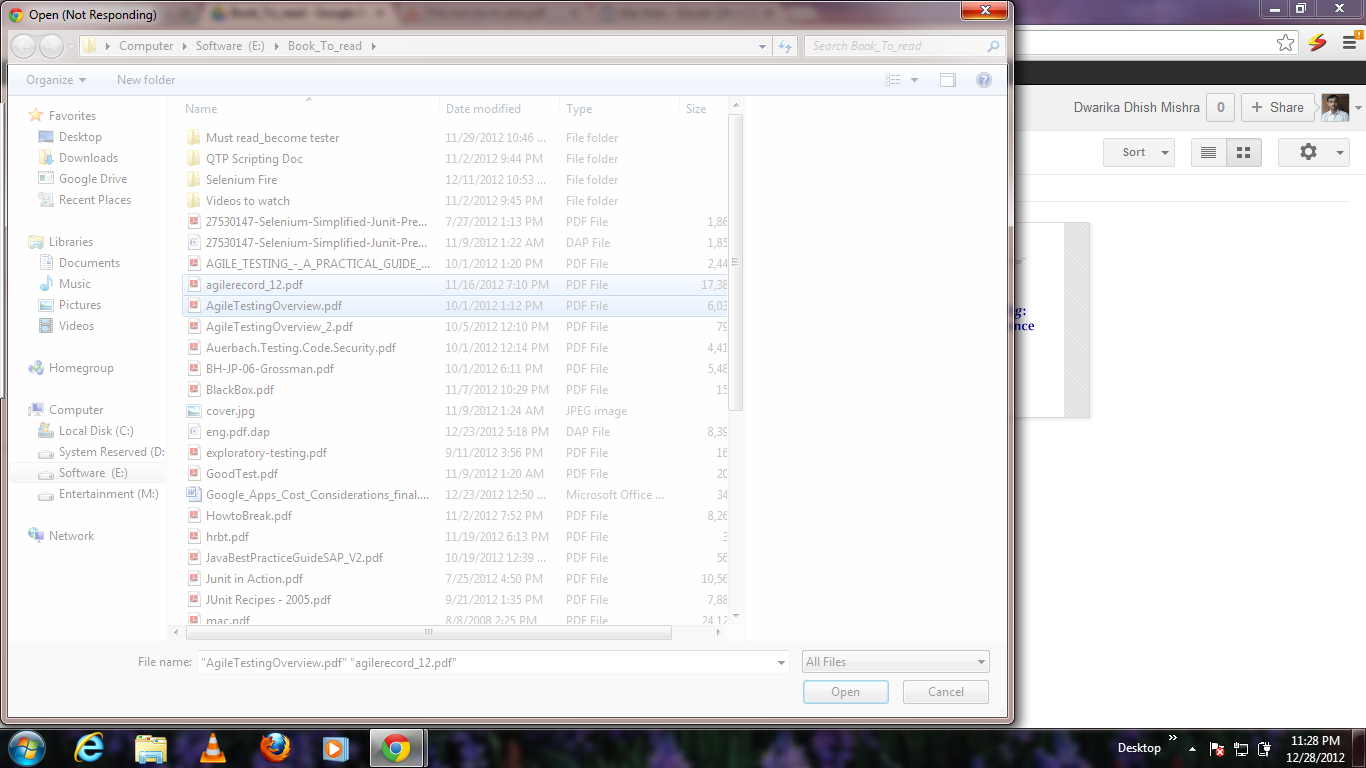The width and height of the screenshot is (1366, 768).
Task: Launch Firefox from the taskbar
Action: pos(274,747)
